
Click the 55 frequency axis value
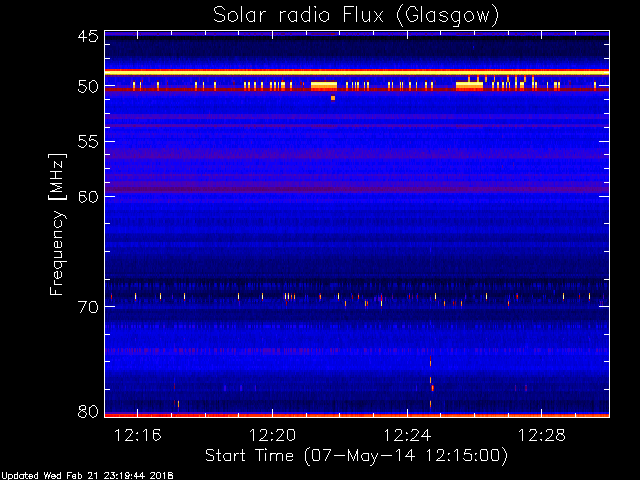[x=88, y=142]
